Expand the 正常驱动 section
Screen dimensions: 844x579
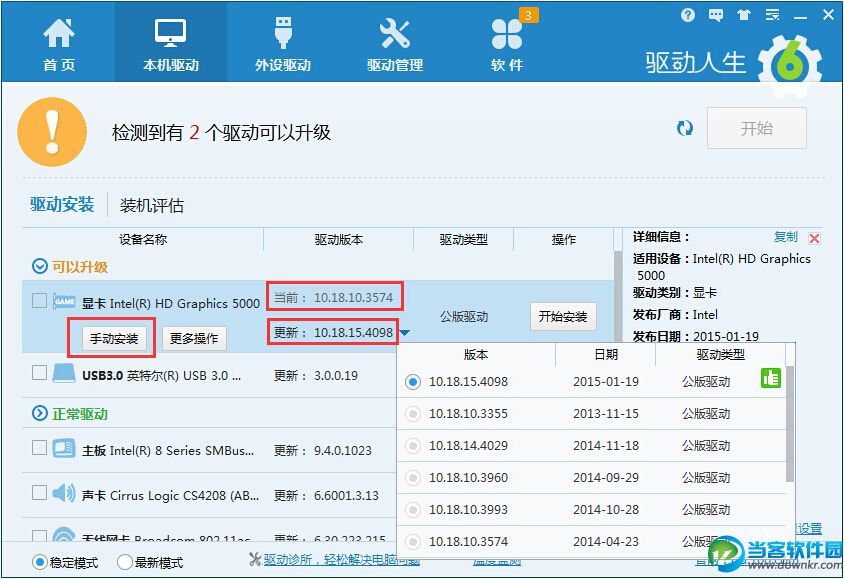(x=40, y=413)
